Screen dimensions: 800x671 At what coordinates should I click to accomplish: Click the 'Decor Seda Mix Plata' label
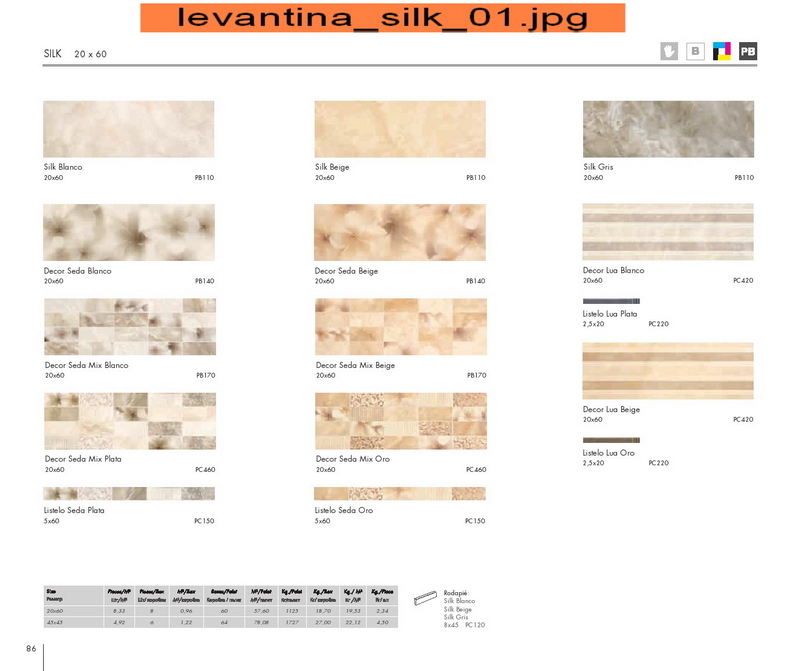pos(83,459)
